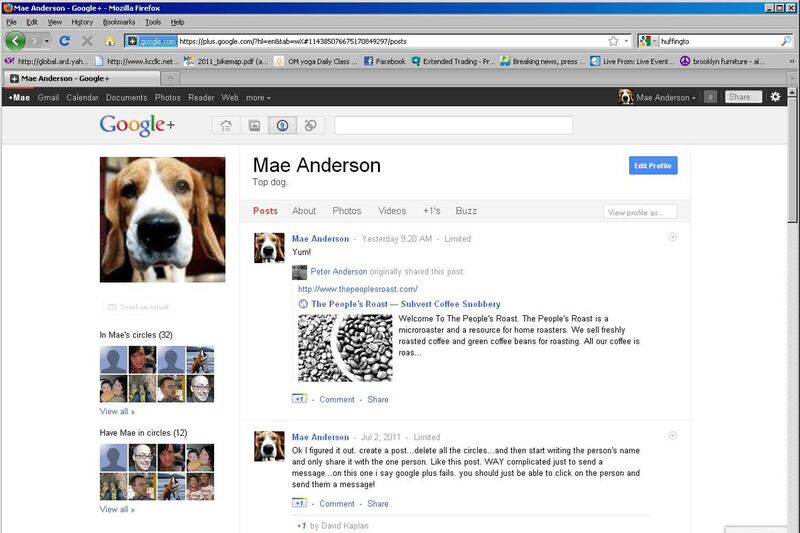This screenshot has height=533, width=800.
Task: Toggle +1 on the People's Roast post
Action: (x=298, y=399)
